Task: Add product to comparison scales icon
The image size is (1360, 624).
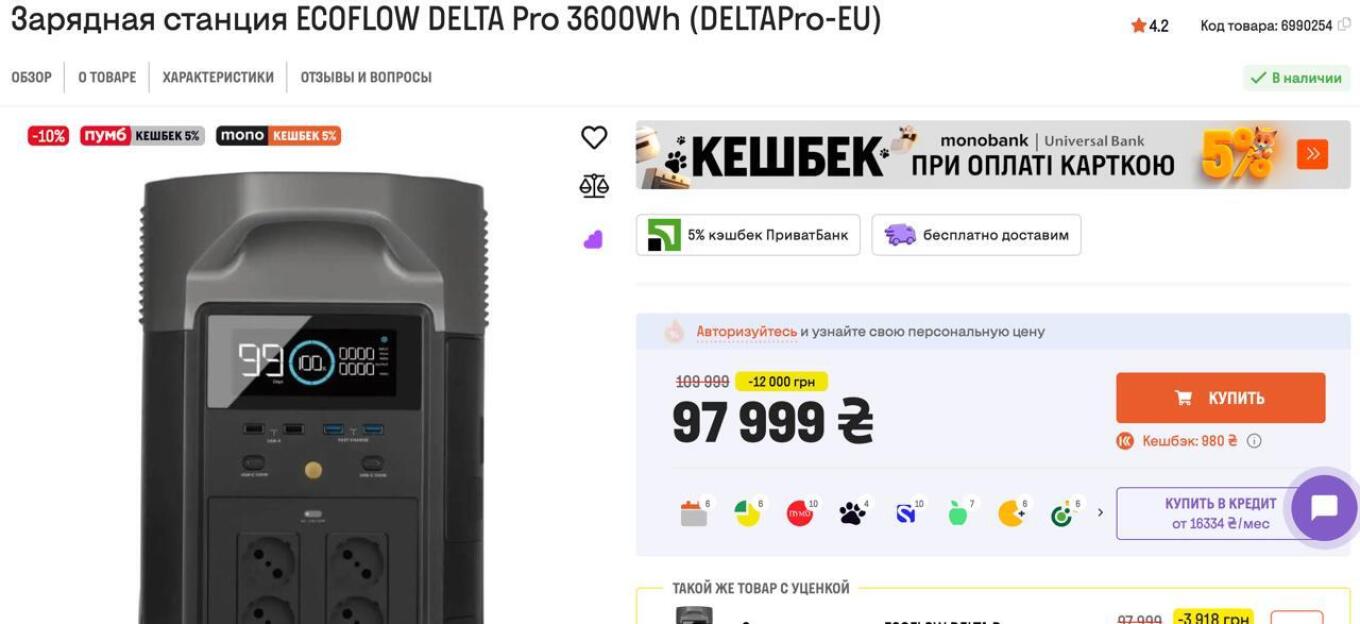Action: [594, 185]
